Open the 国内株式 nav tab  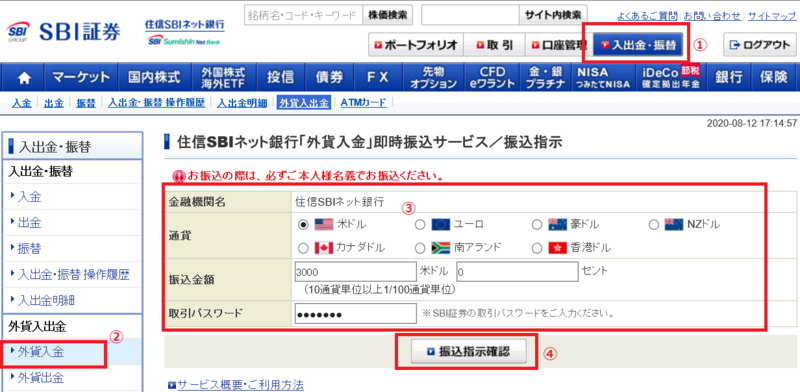pos(155,78)
